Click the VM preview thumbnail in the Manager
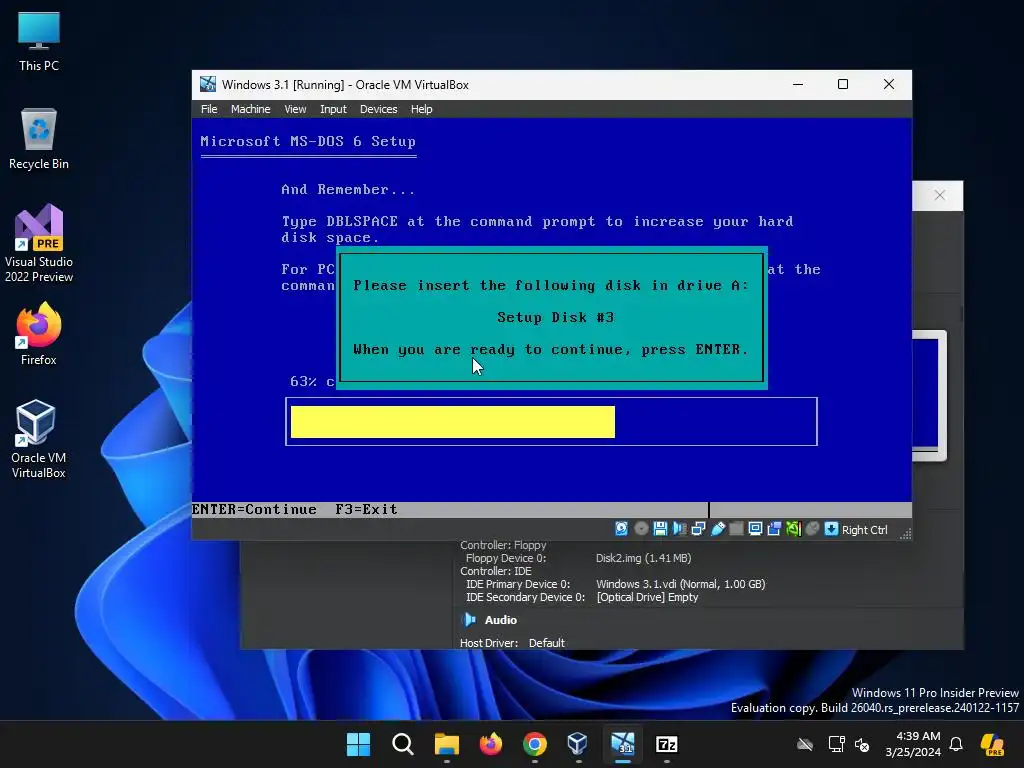This screenshot has height=768, width=1024. pyautogui.click(x=929, y=396)
